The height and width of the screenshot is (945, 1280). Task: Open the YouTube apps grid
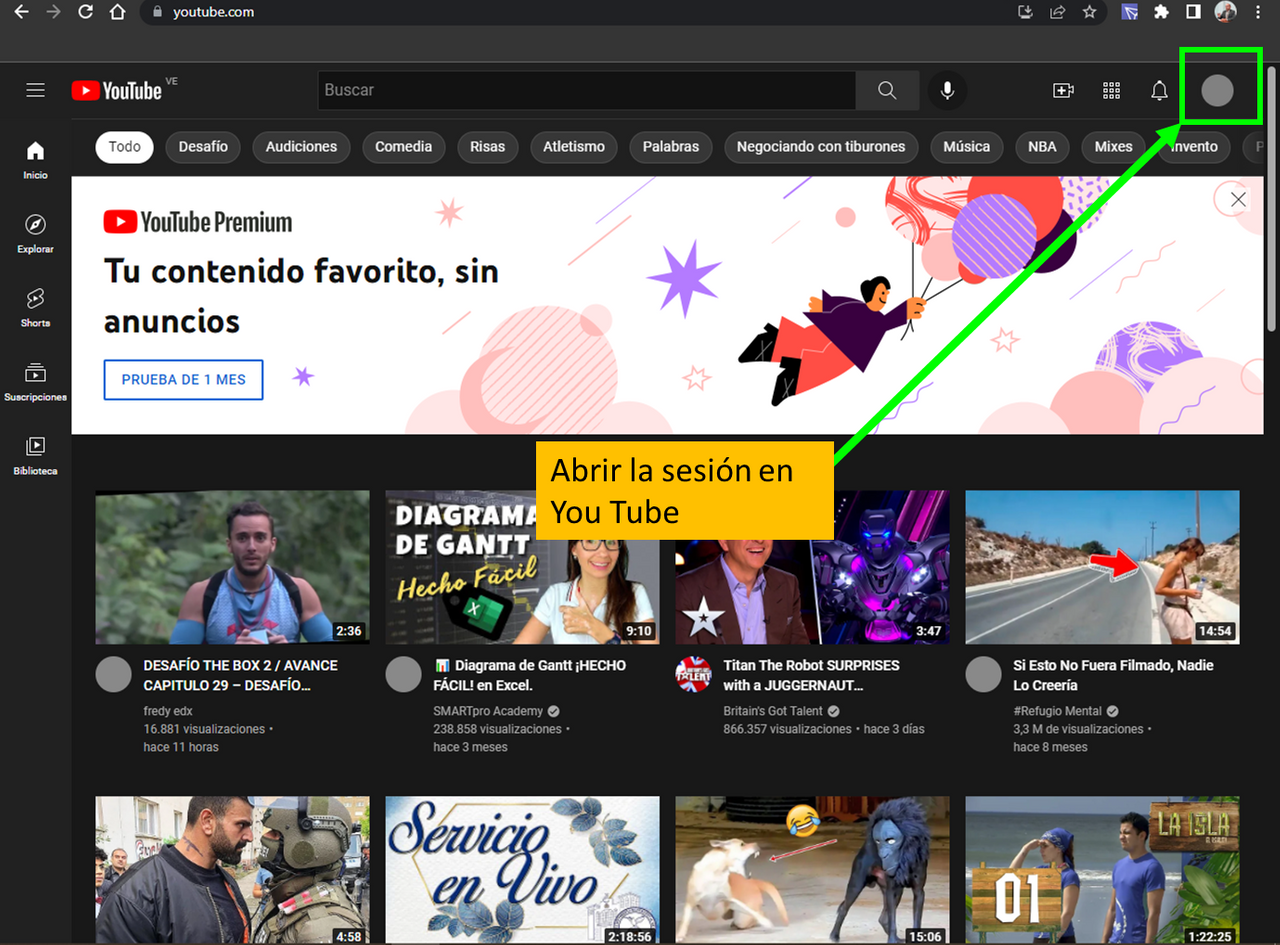1111,91
